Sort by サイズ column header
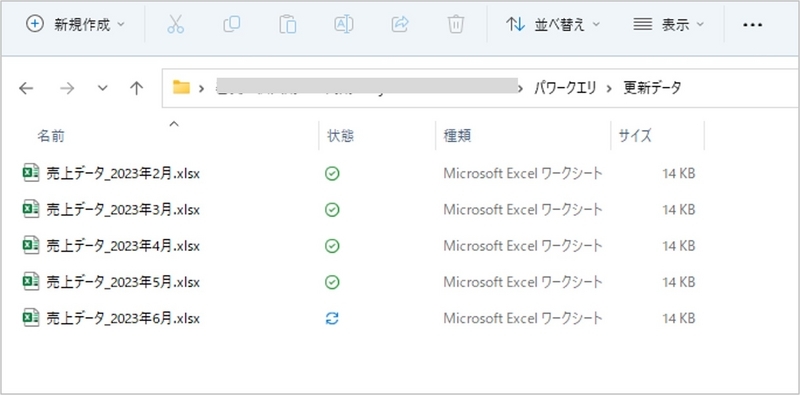 pyautogui.click(x=635, y=136)
